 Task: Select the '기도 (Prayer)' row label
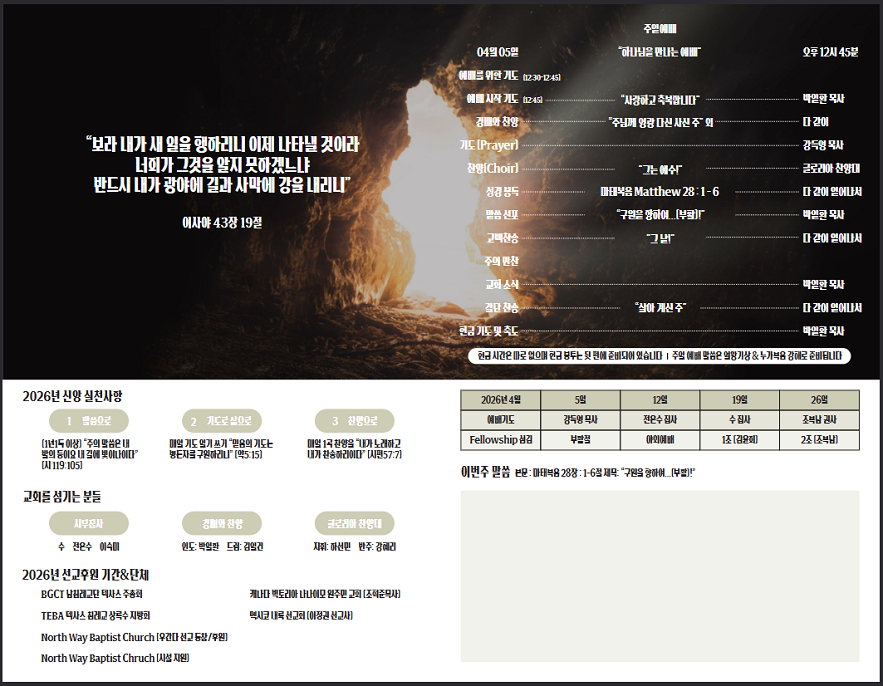(488, 145)
